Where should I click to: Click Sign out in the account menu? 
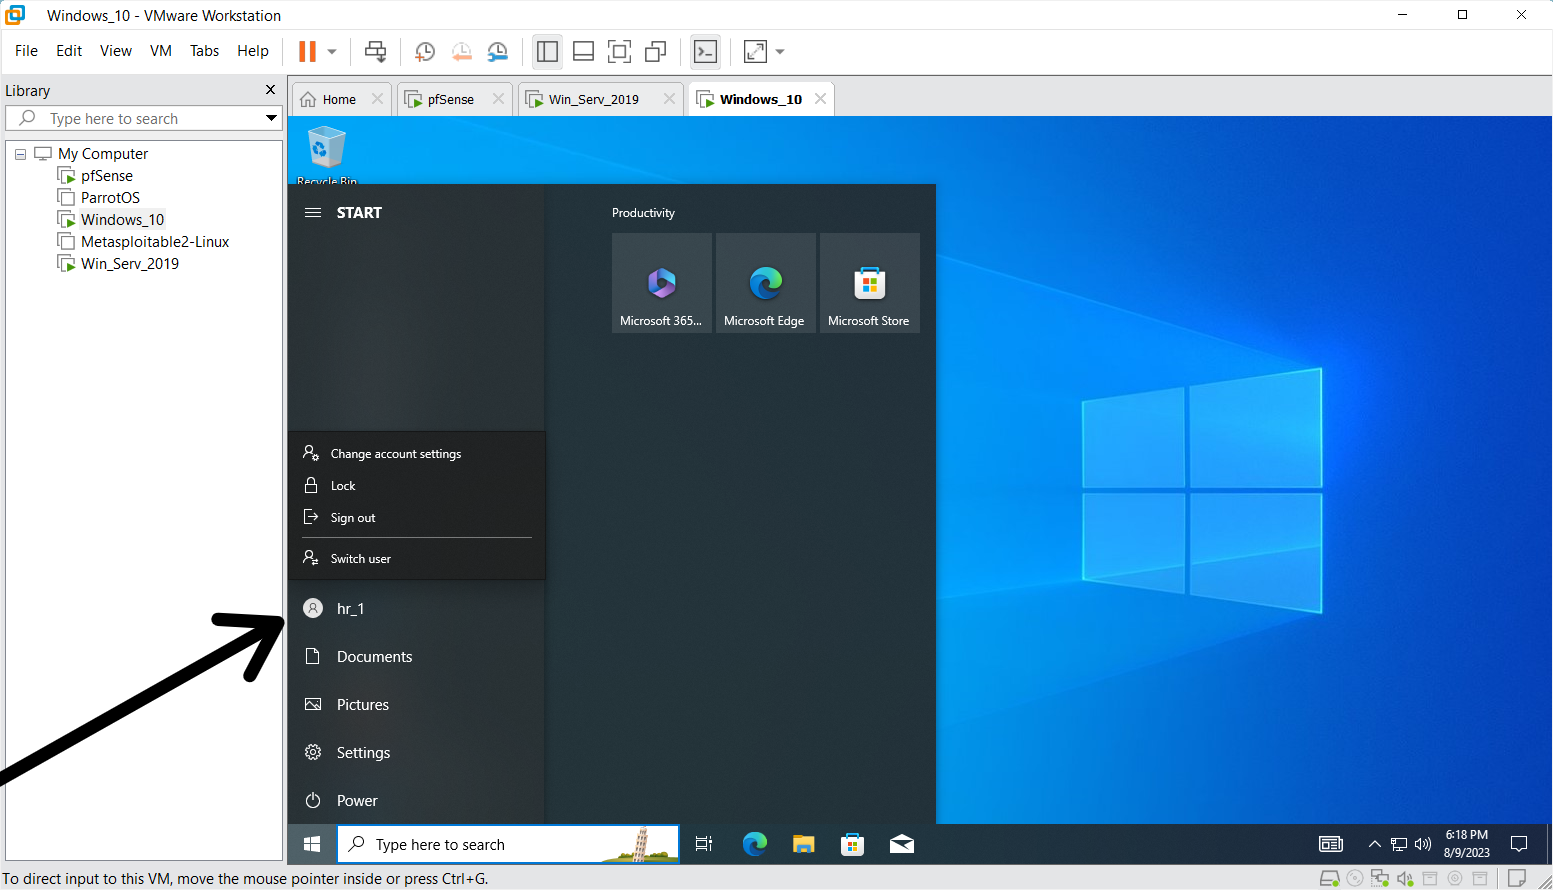[x=417, y=518]
